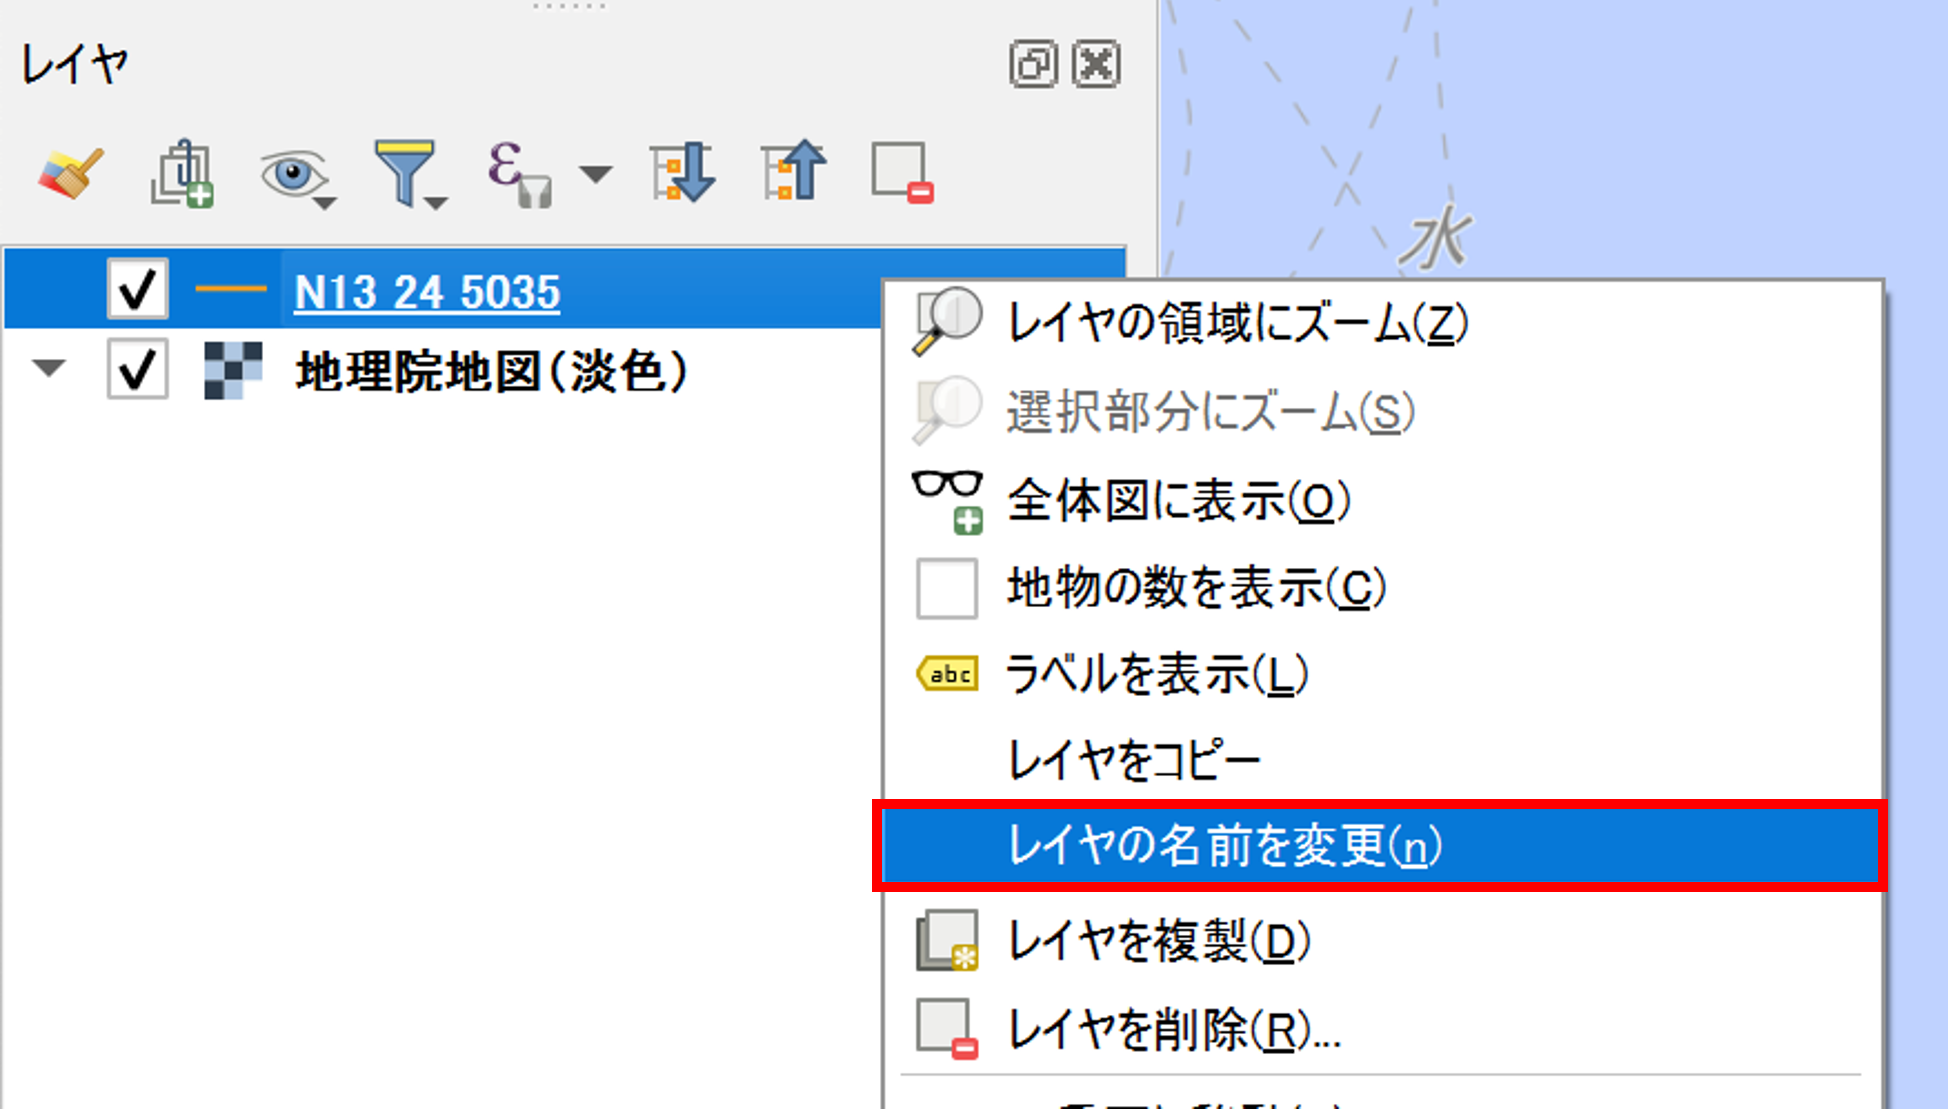The image size is (1948, 1109).
Task: Expand all layers in tree
Action: tap(683, 173)
